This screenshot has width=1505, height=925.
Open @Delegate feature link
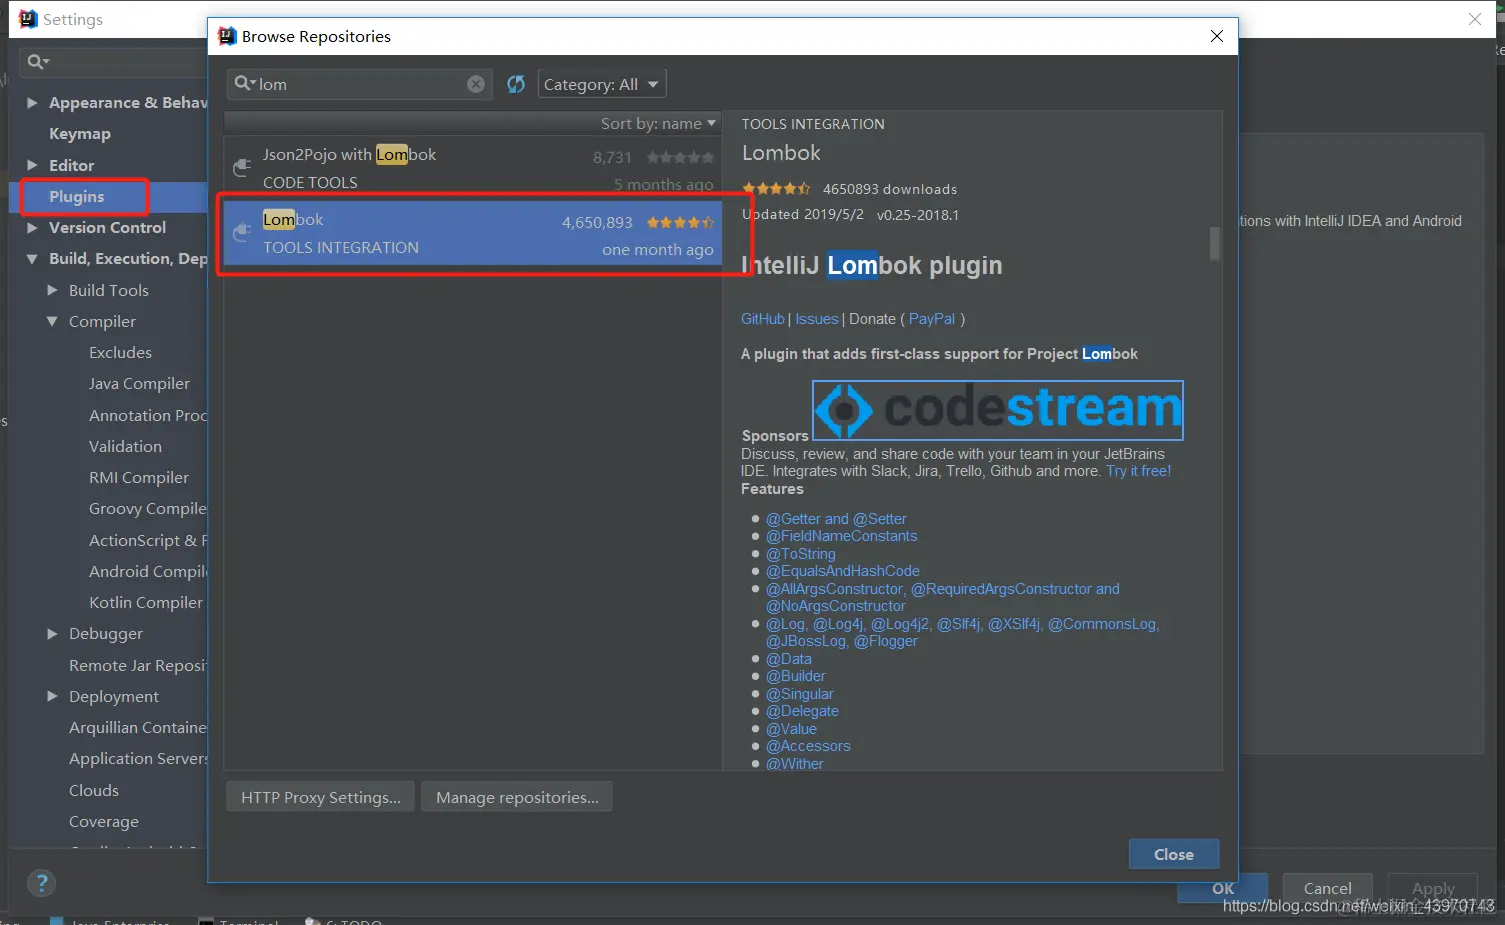[802, 711]
